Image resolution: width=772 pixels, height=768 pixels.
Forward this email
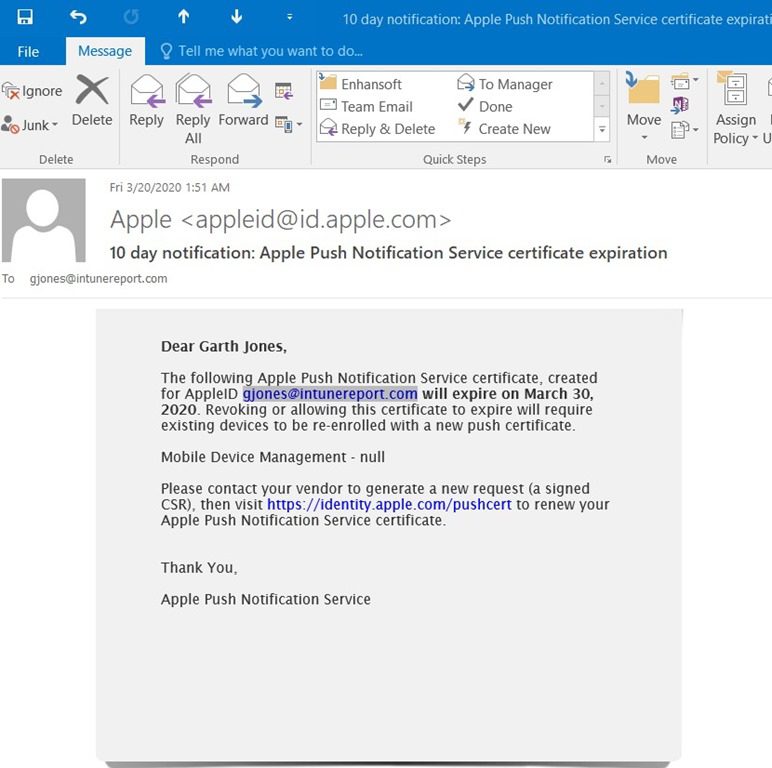tap(243, 101)
